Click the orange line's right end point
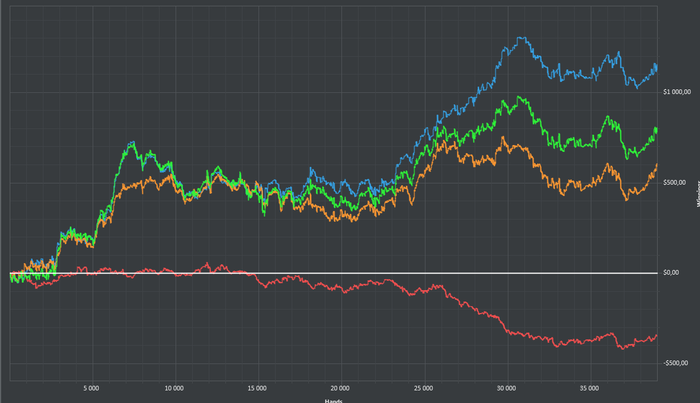This screenshot has height=403, width=700. [x=657, y=165]
